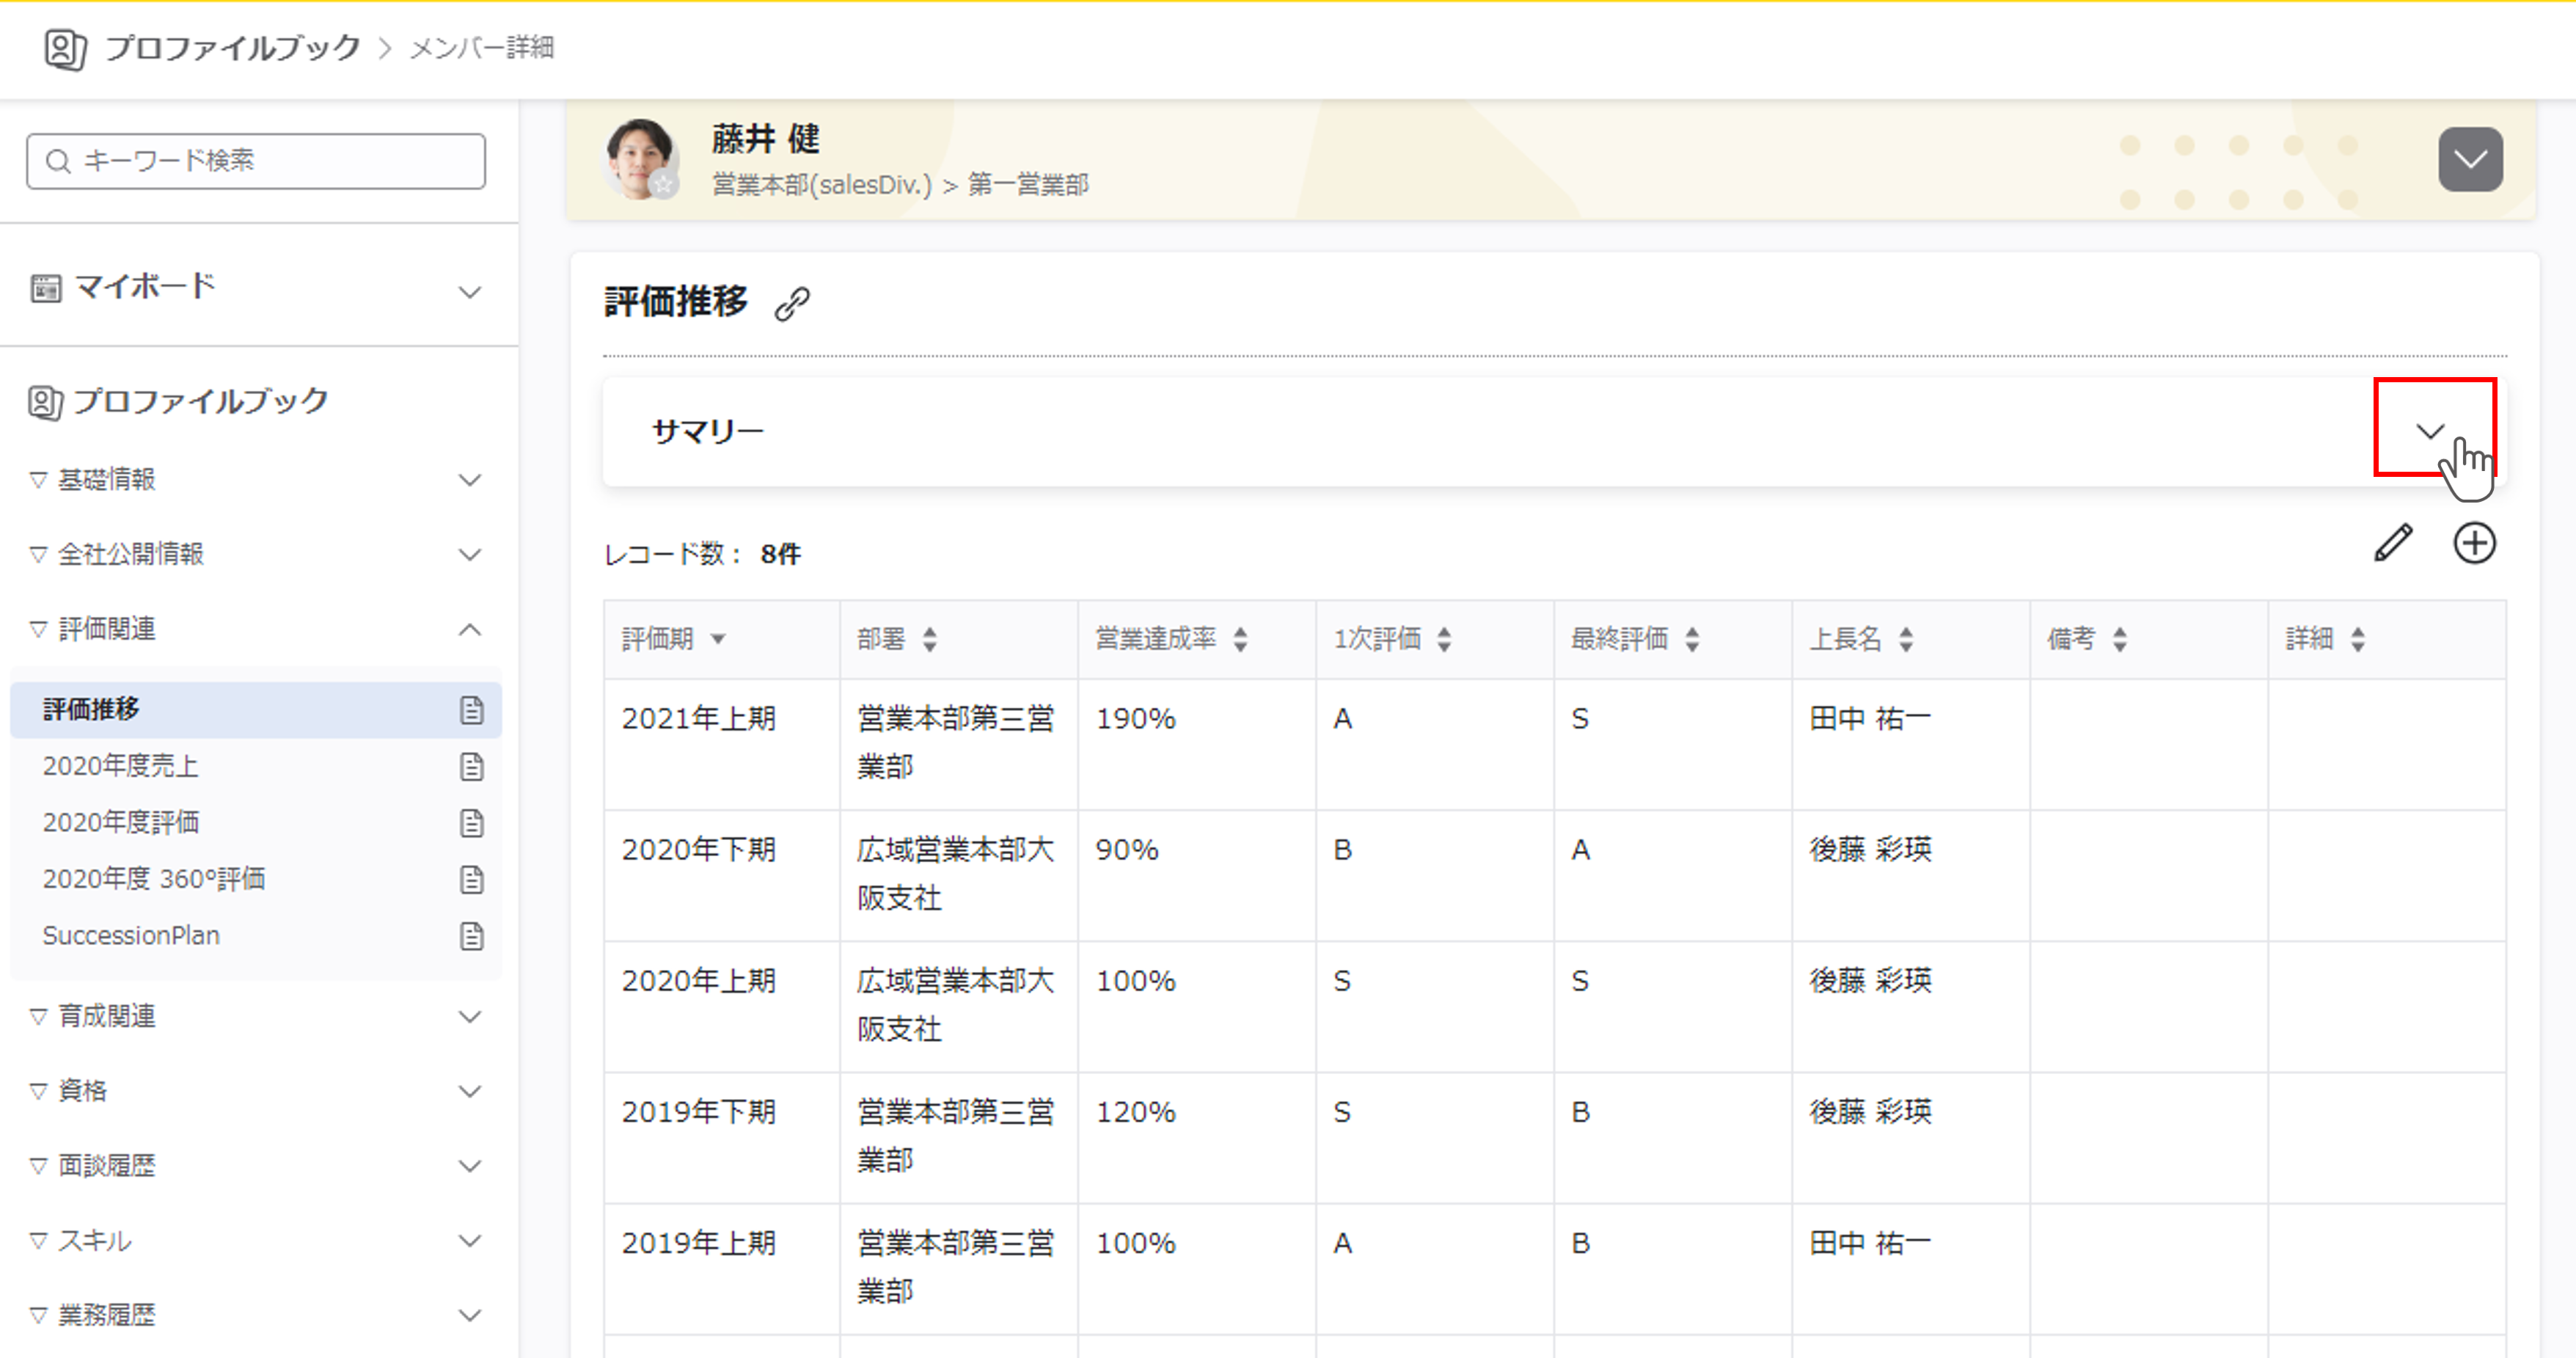The width and height of the screenshot is (2576, 1358).
Task: Click the star badge on profile photo
Action: (x=663, y=184)
